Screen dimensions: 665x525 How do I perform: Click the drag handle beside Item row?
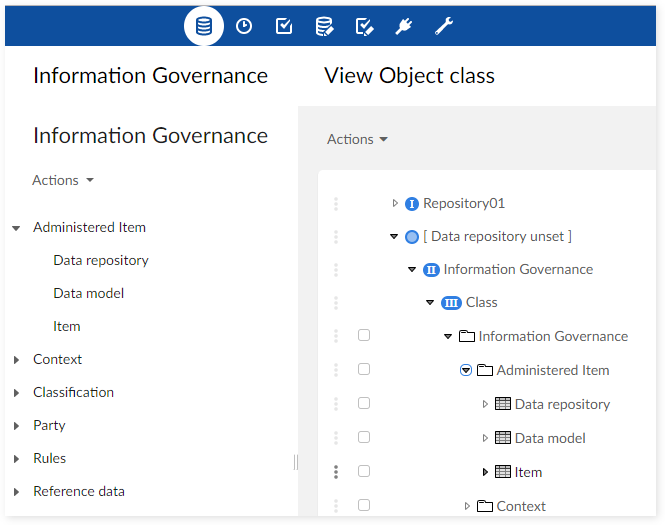(x=336, y=472)
